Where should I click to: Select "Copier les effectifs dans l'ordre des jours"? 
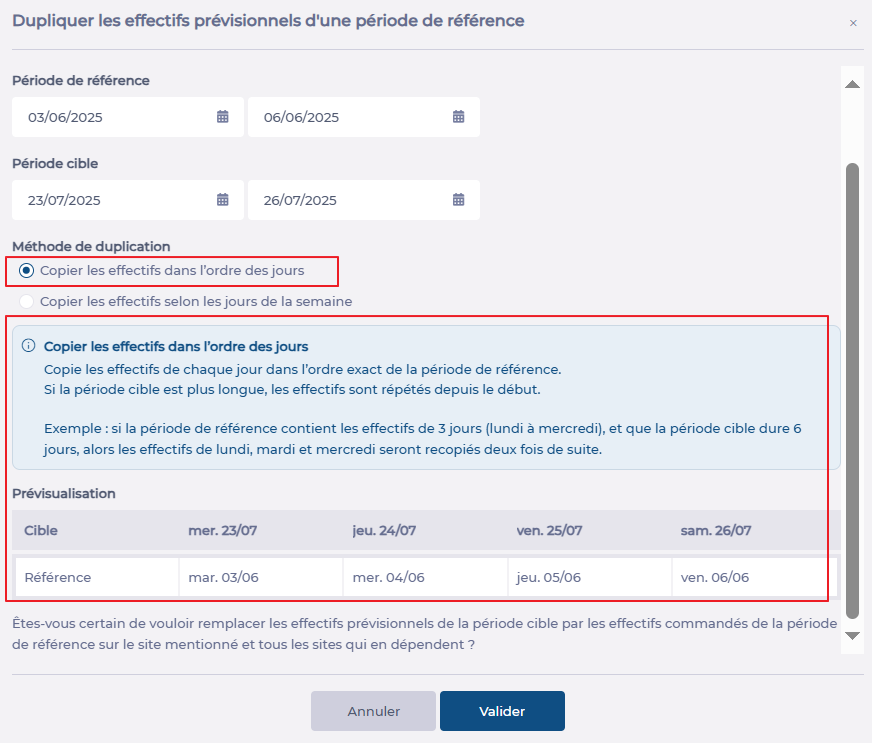click(26, 270)
